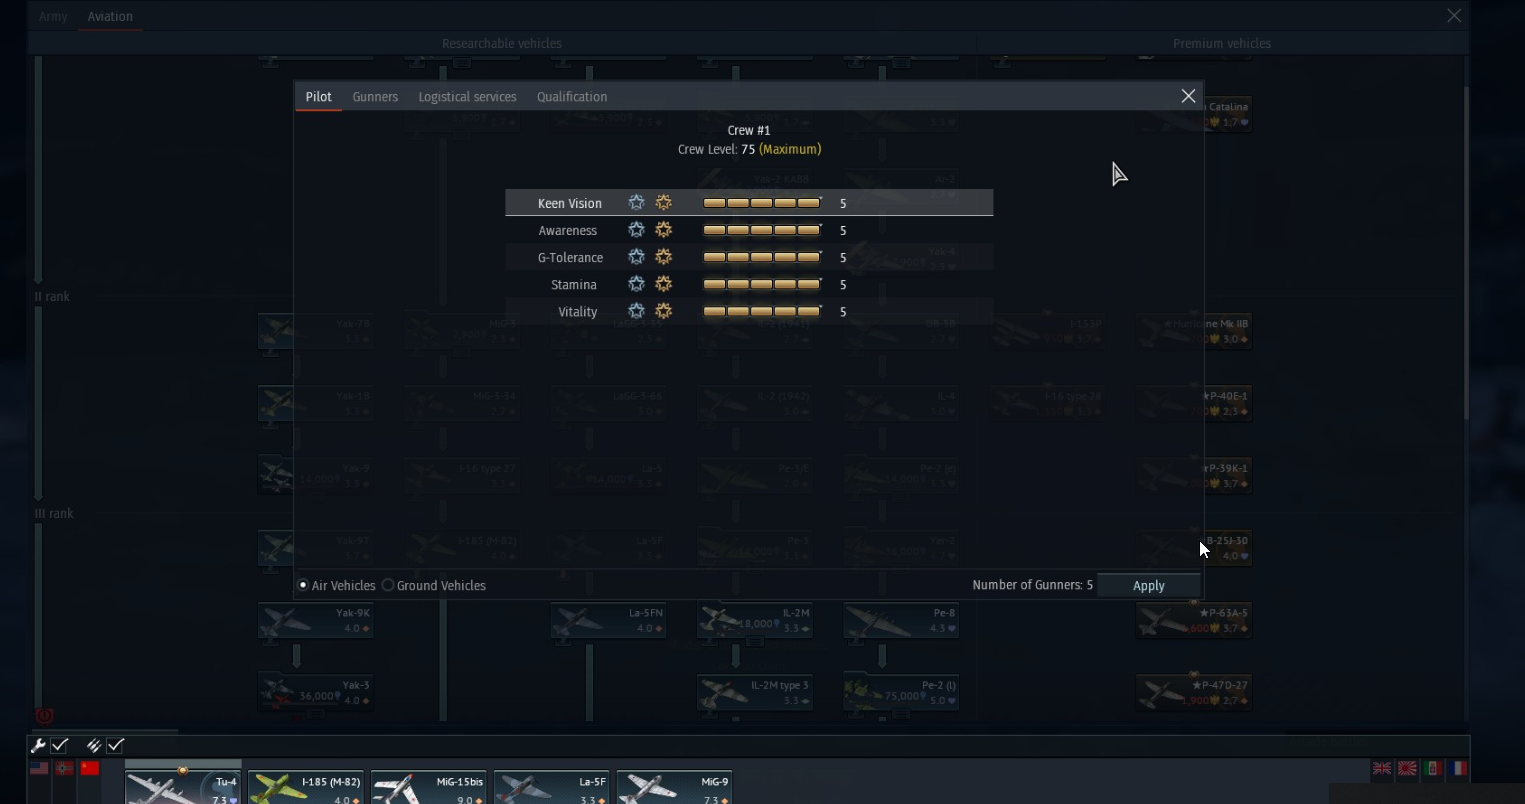Select the USSR red flag nation

(x=90, y=768)
